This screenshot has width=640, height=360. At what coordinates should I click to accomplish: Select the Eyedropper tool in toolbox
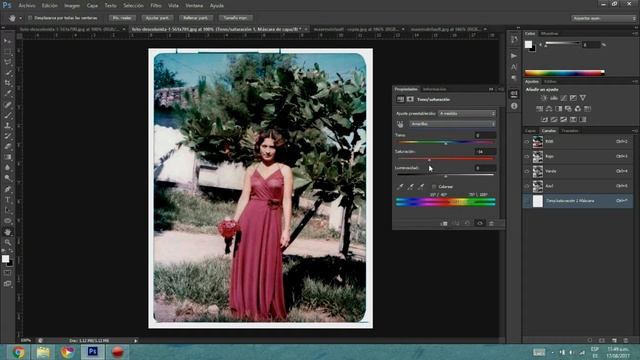tap(7, 93)
